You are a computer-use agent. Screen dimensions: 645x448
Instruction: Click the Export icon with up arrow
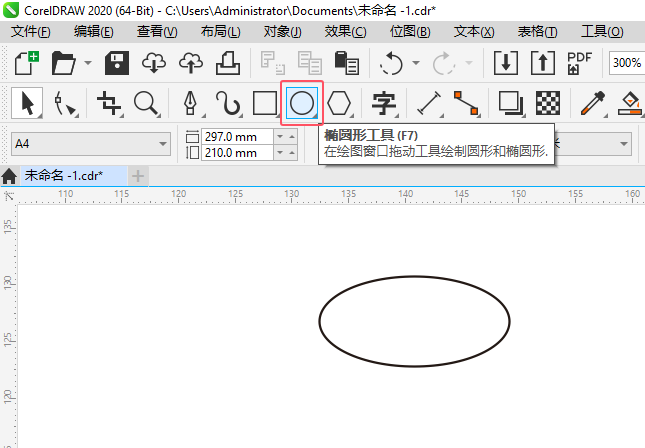543,63
